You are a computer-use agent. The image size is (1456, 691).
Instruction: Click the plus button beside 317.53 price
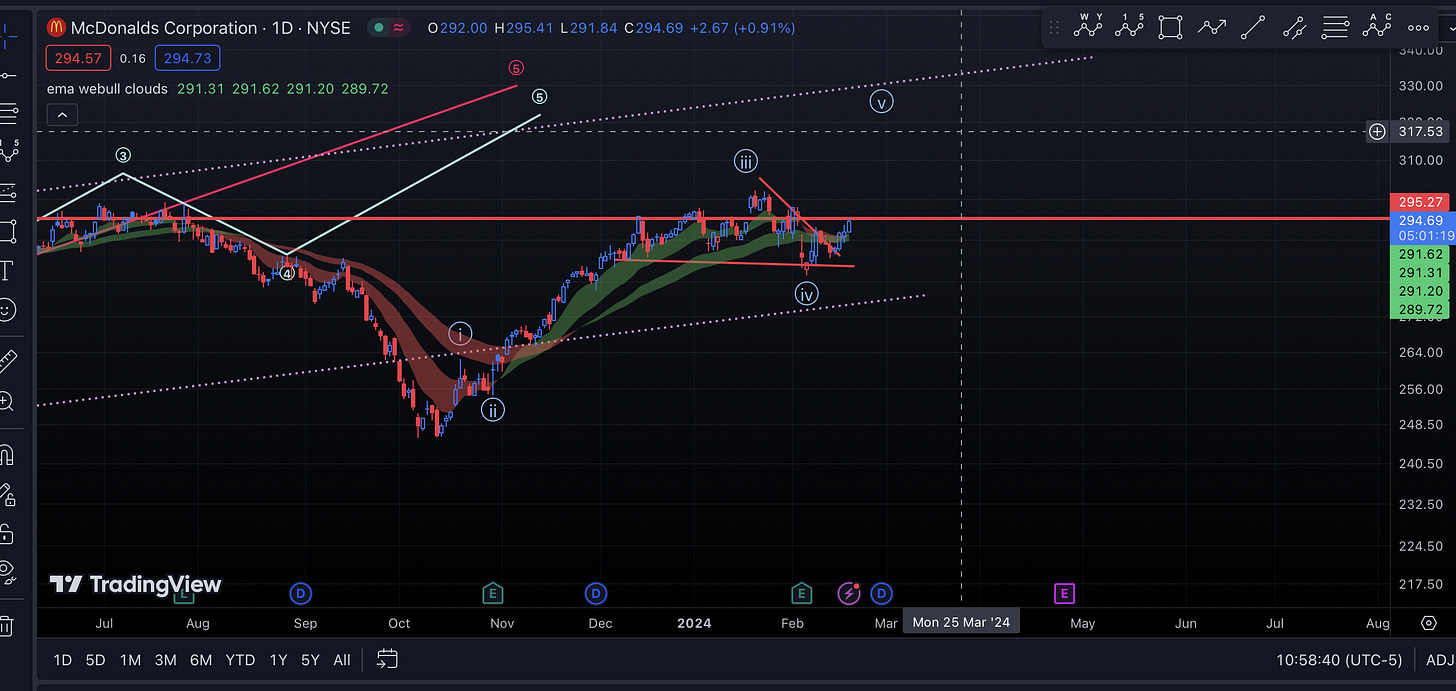[x=1377, y=131]
